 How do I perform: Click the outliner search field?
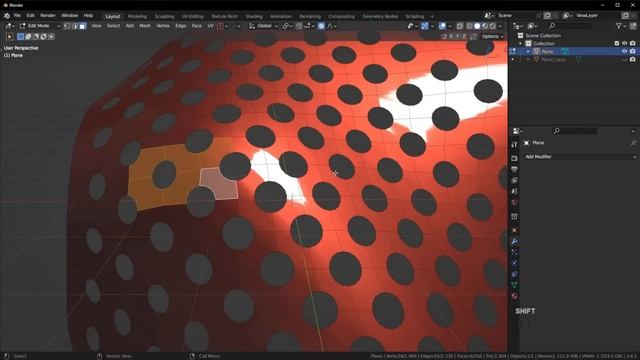click(570, 26)
